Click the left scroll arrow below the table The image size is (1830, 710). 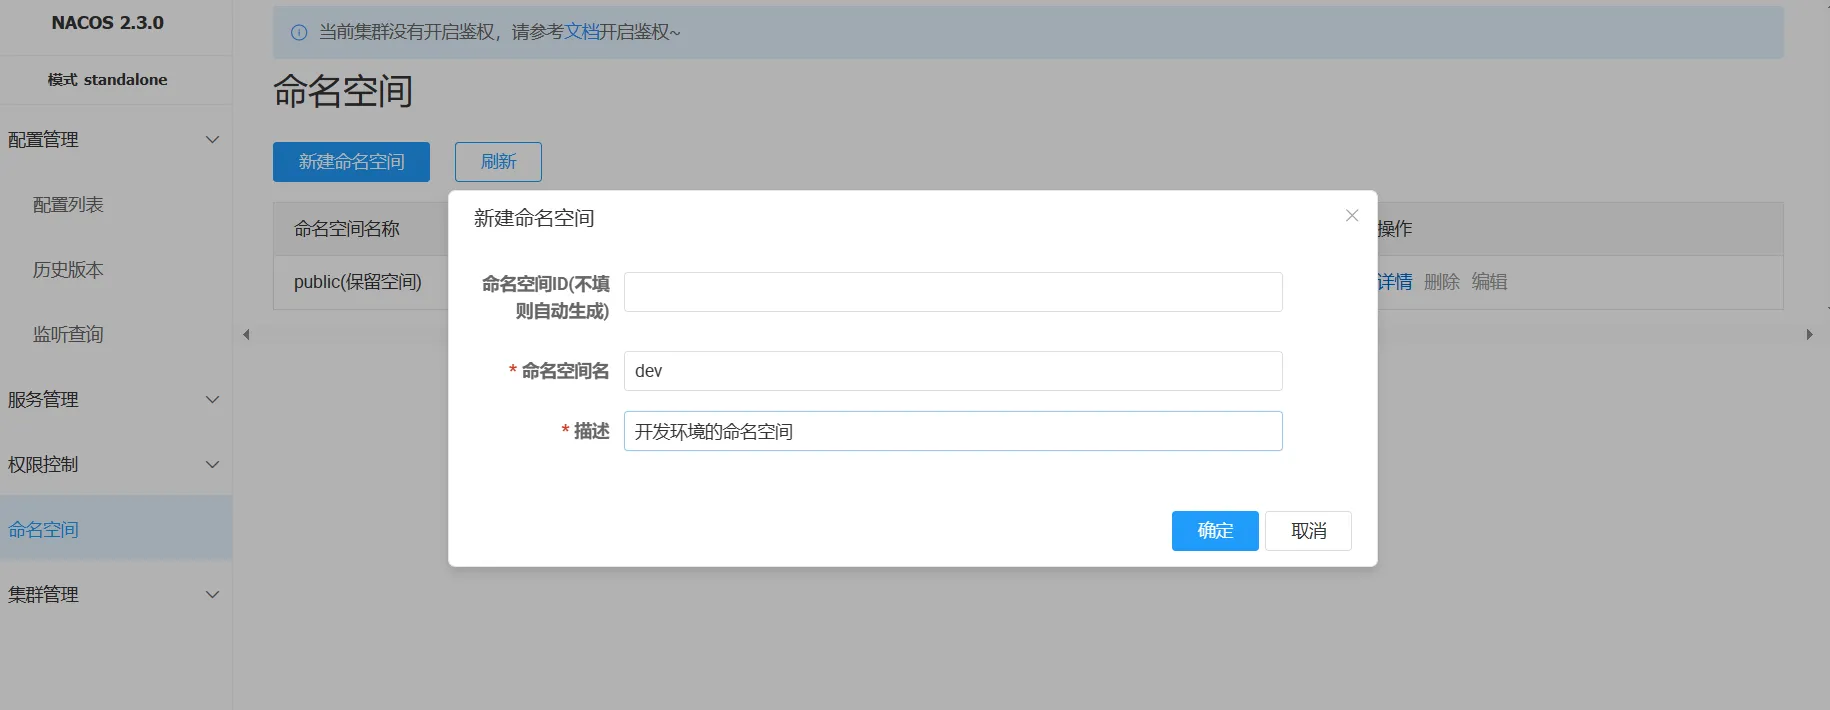tap(246, 335)
